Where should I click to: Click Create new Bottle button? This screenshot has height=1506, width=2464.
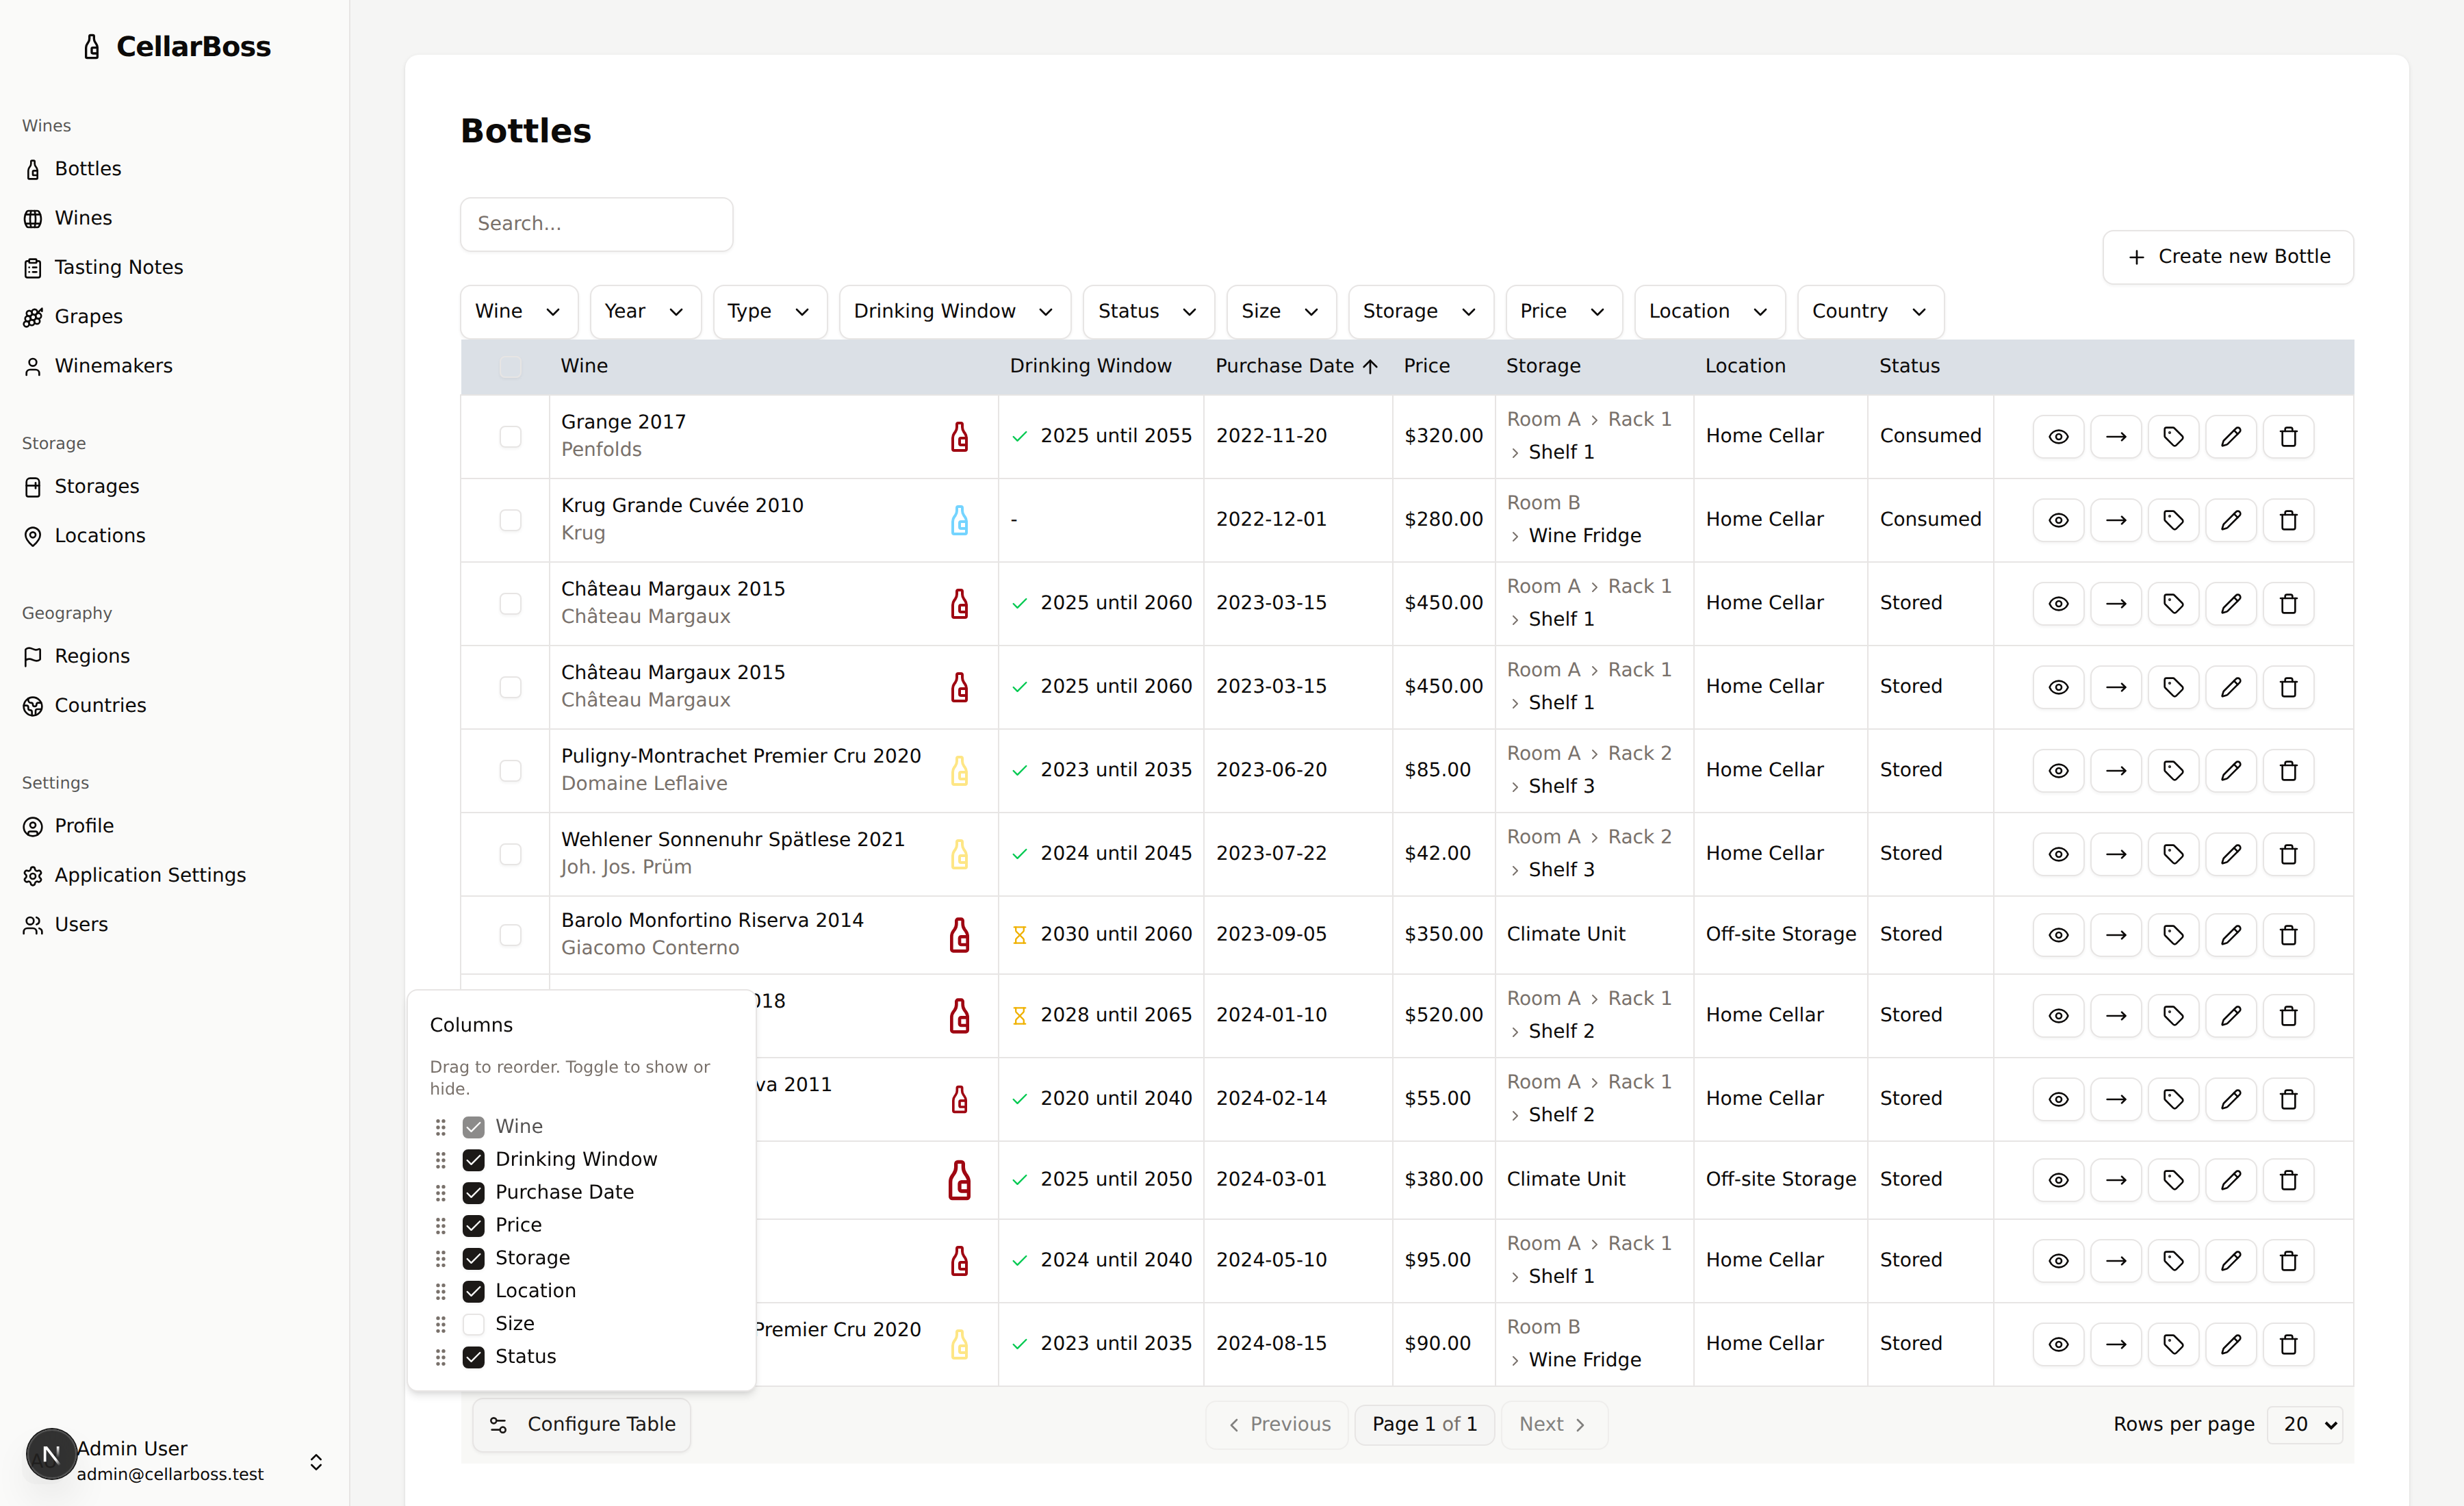2227,257
